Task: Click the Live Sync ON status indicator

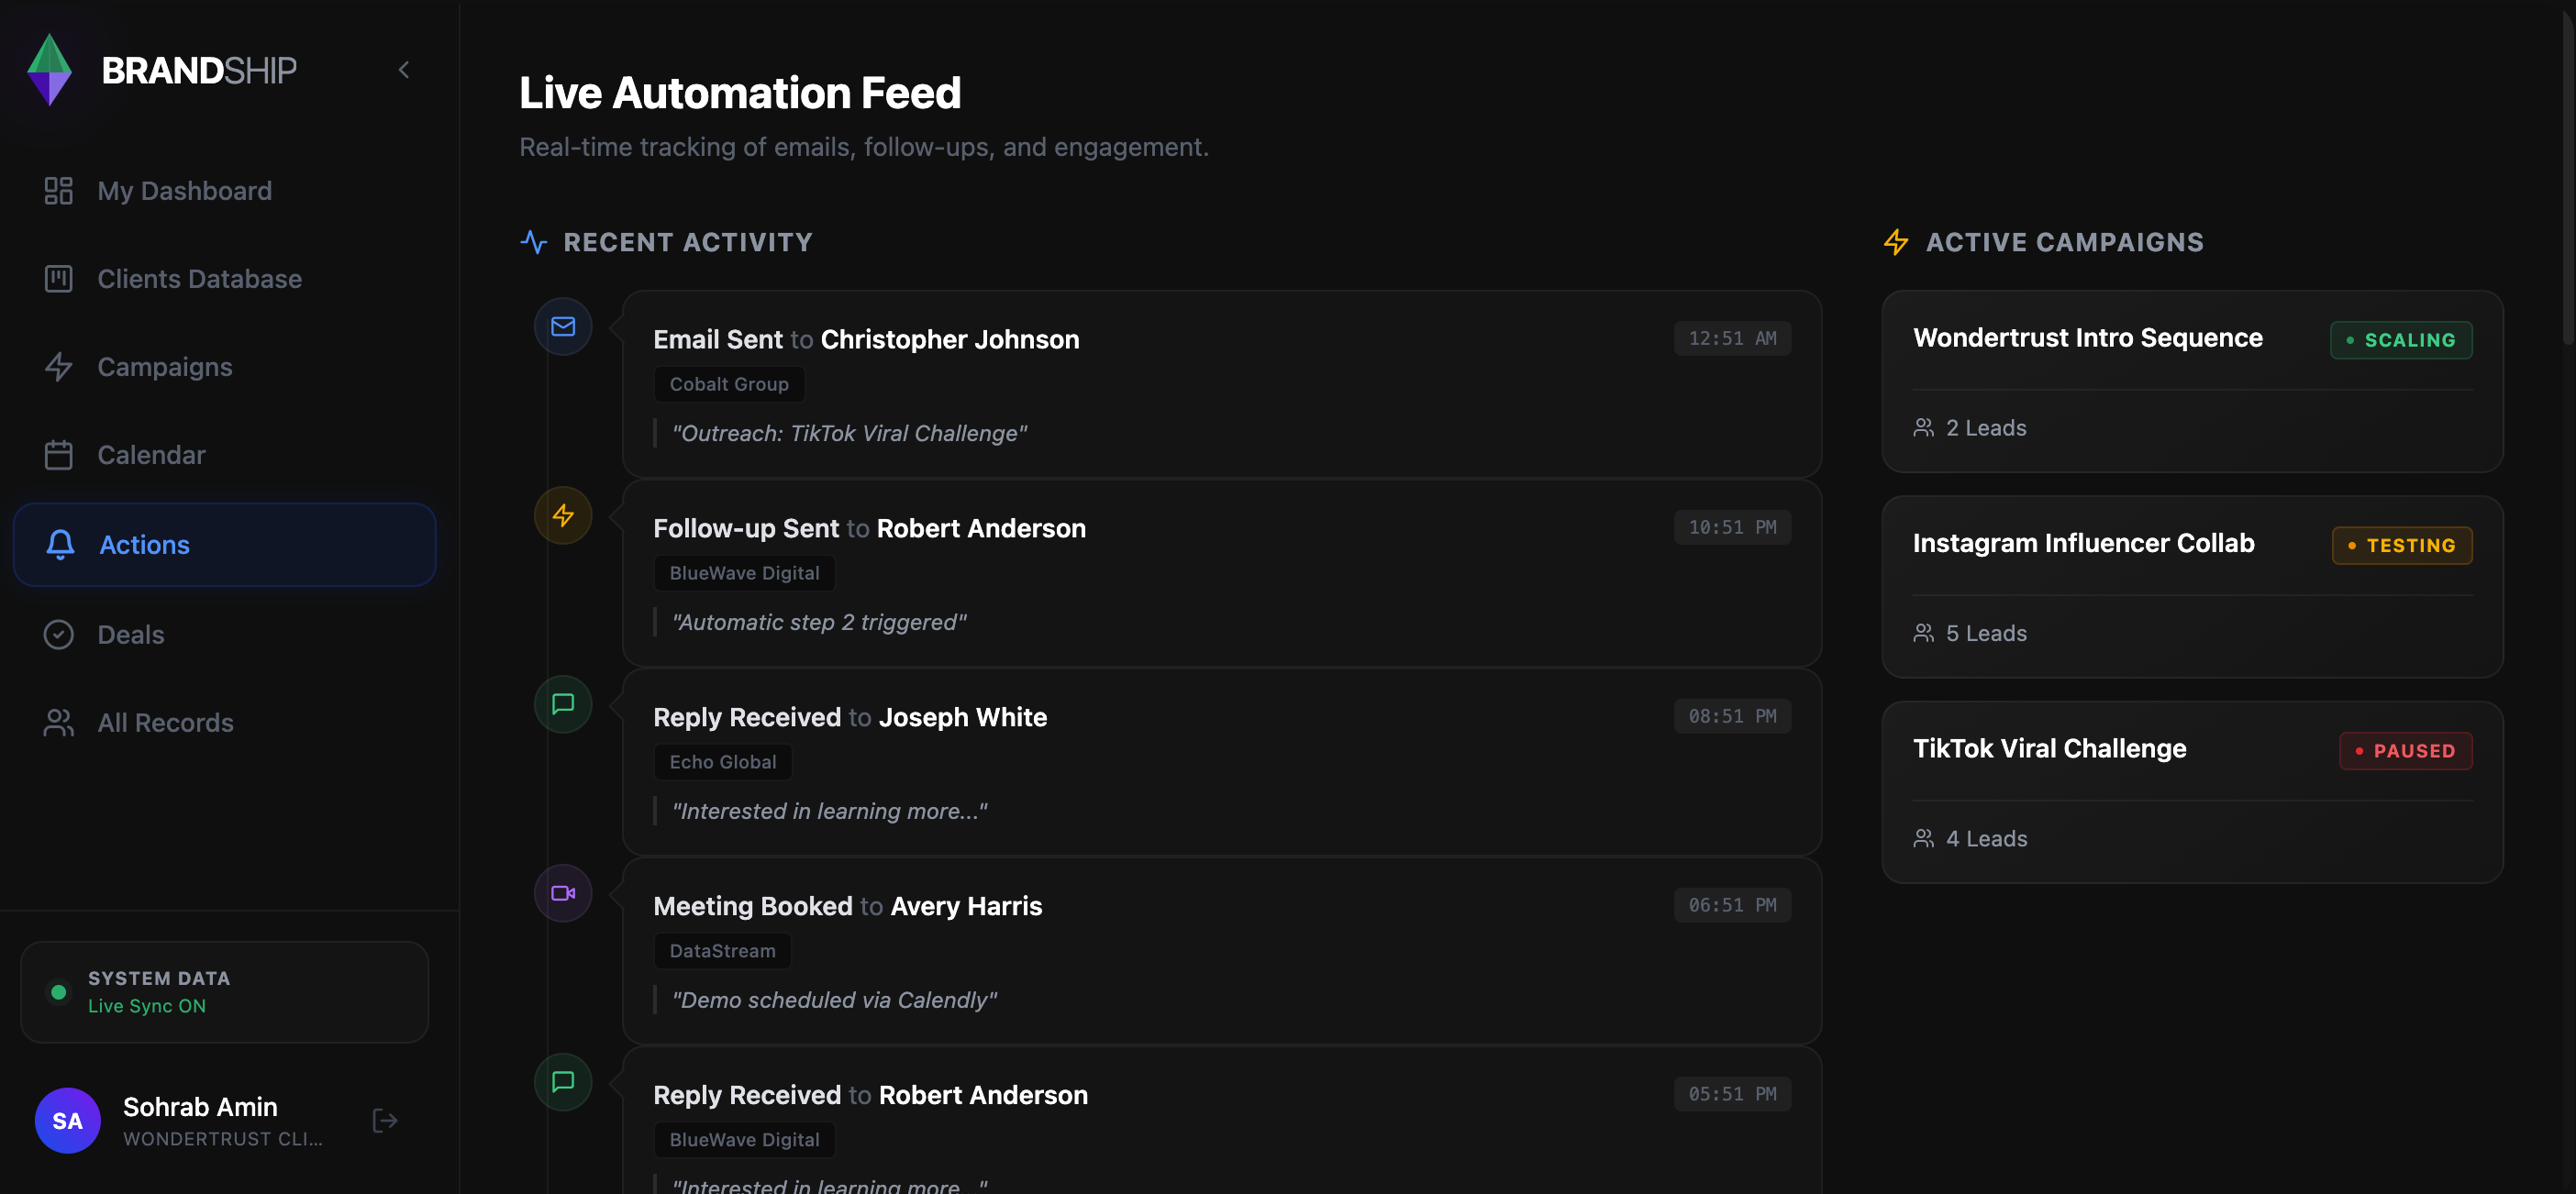Action: point(58,992)
